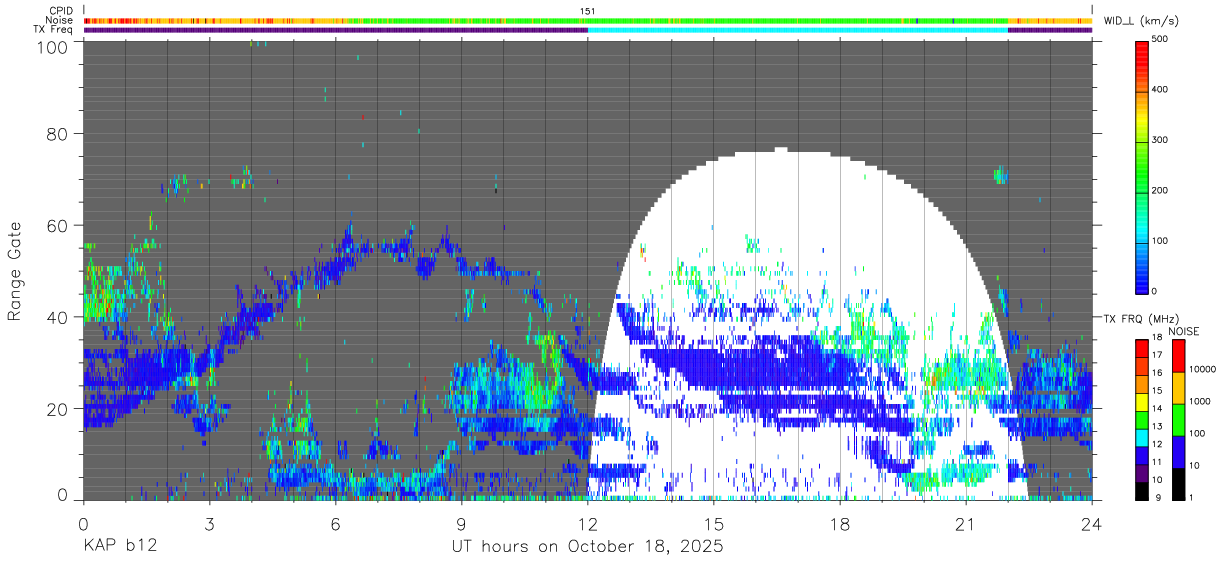Click the 80 tick on Range Gate axis
Screen dimensions: 1228x567
click(x=57, y=133)
